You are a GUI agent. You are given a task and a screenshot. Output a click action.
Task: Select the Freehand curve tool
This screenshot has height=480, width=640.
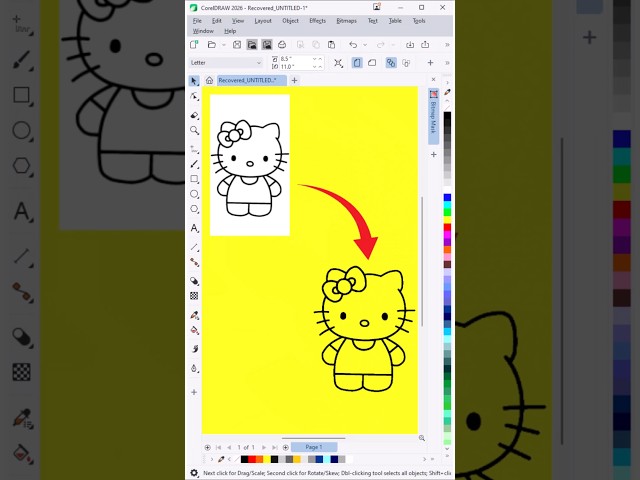point(194,149)
